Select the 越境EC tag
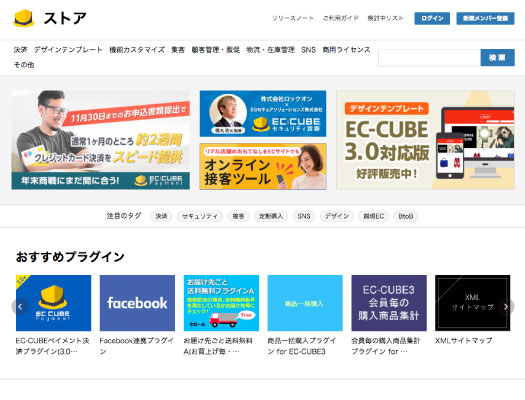 pyautogui.click(x=374, y=216)
